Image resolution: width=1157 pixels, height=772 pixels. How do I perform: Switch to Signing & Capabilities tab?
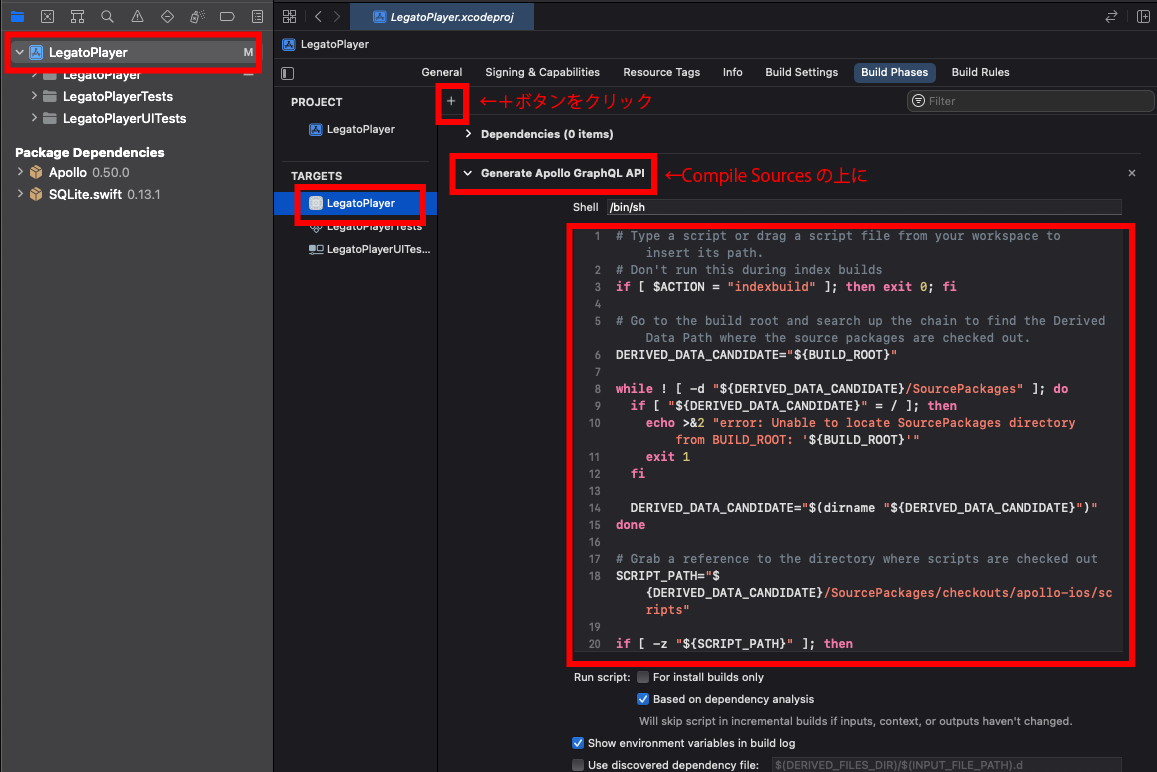click(x=542, y=72)
